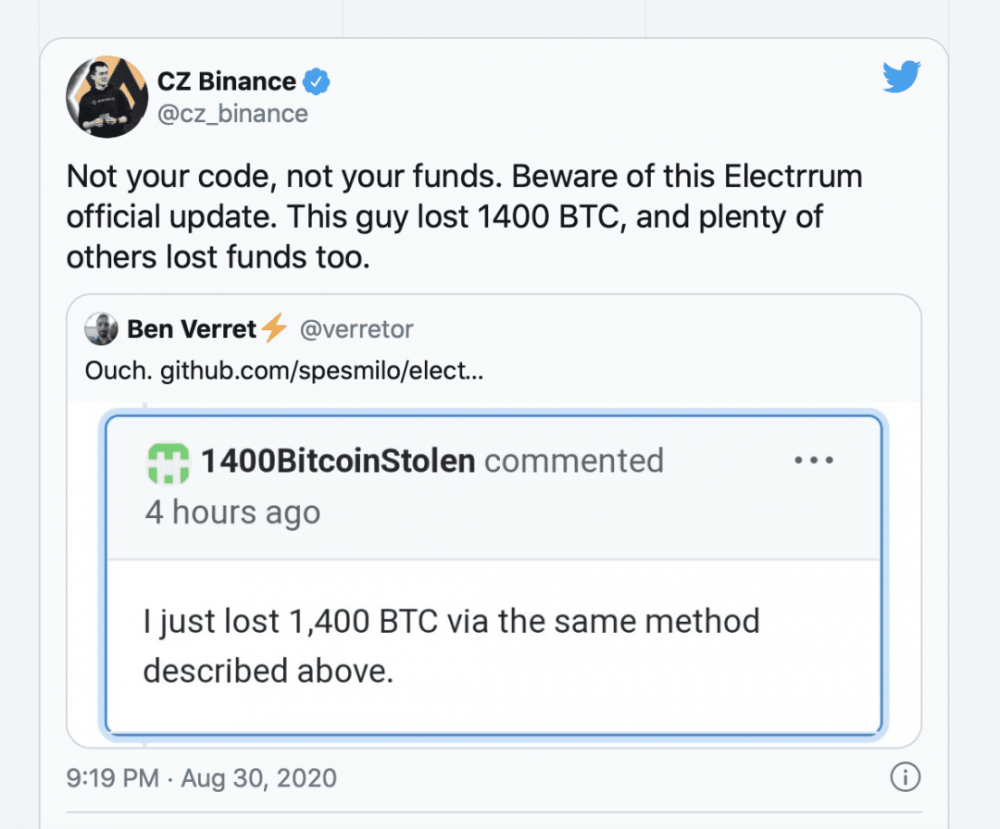Open Ben Verret's profile name

tap(192, 329)
